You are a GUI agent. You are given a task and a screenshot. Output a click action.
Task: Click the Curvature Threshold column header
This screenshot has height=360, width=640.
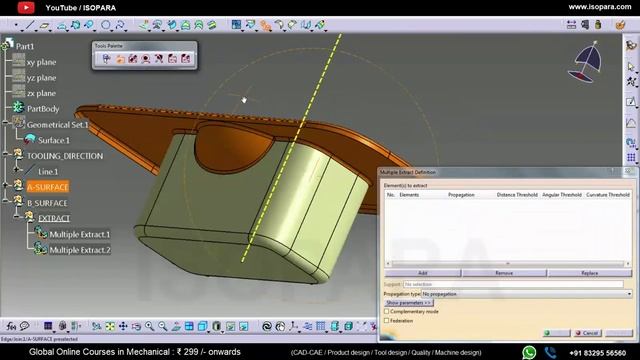coord(608,195)
